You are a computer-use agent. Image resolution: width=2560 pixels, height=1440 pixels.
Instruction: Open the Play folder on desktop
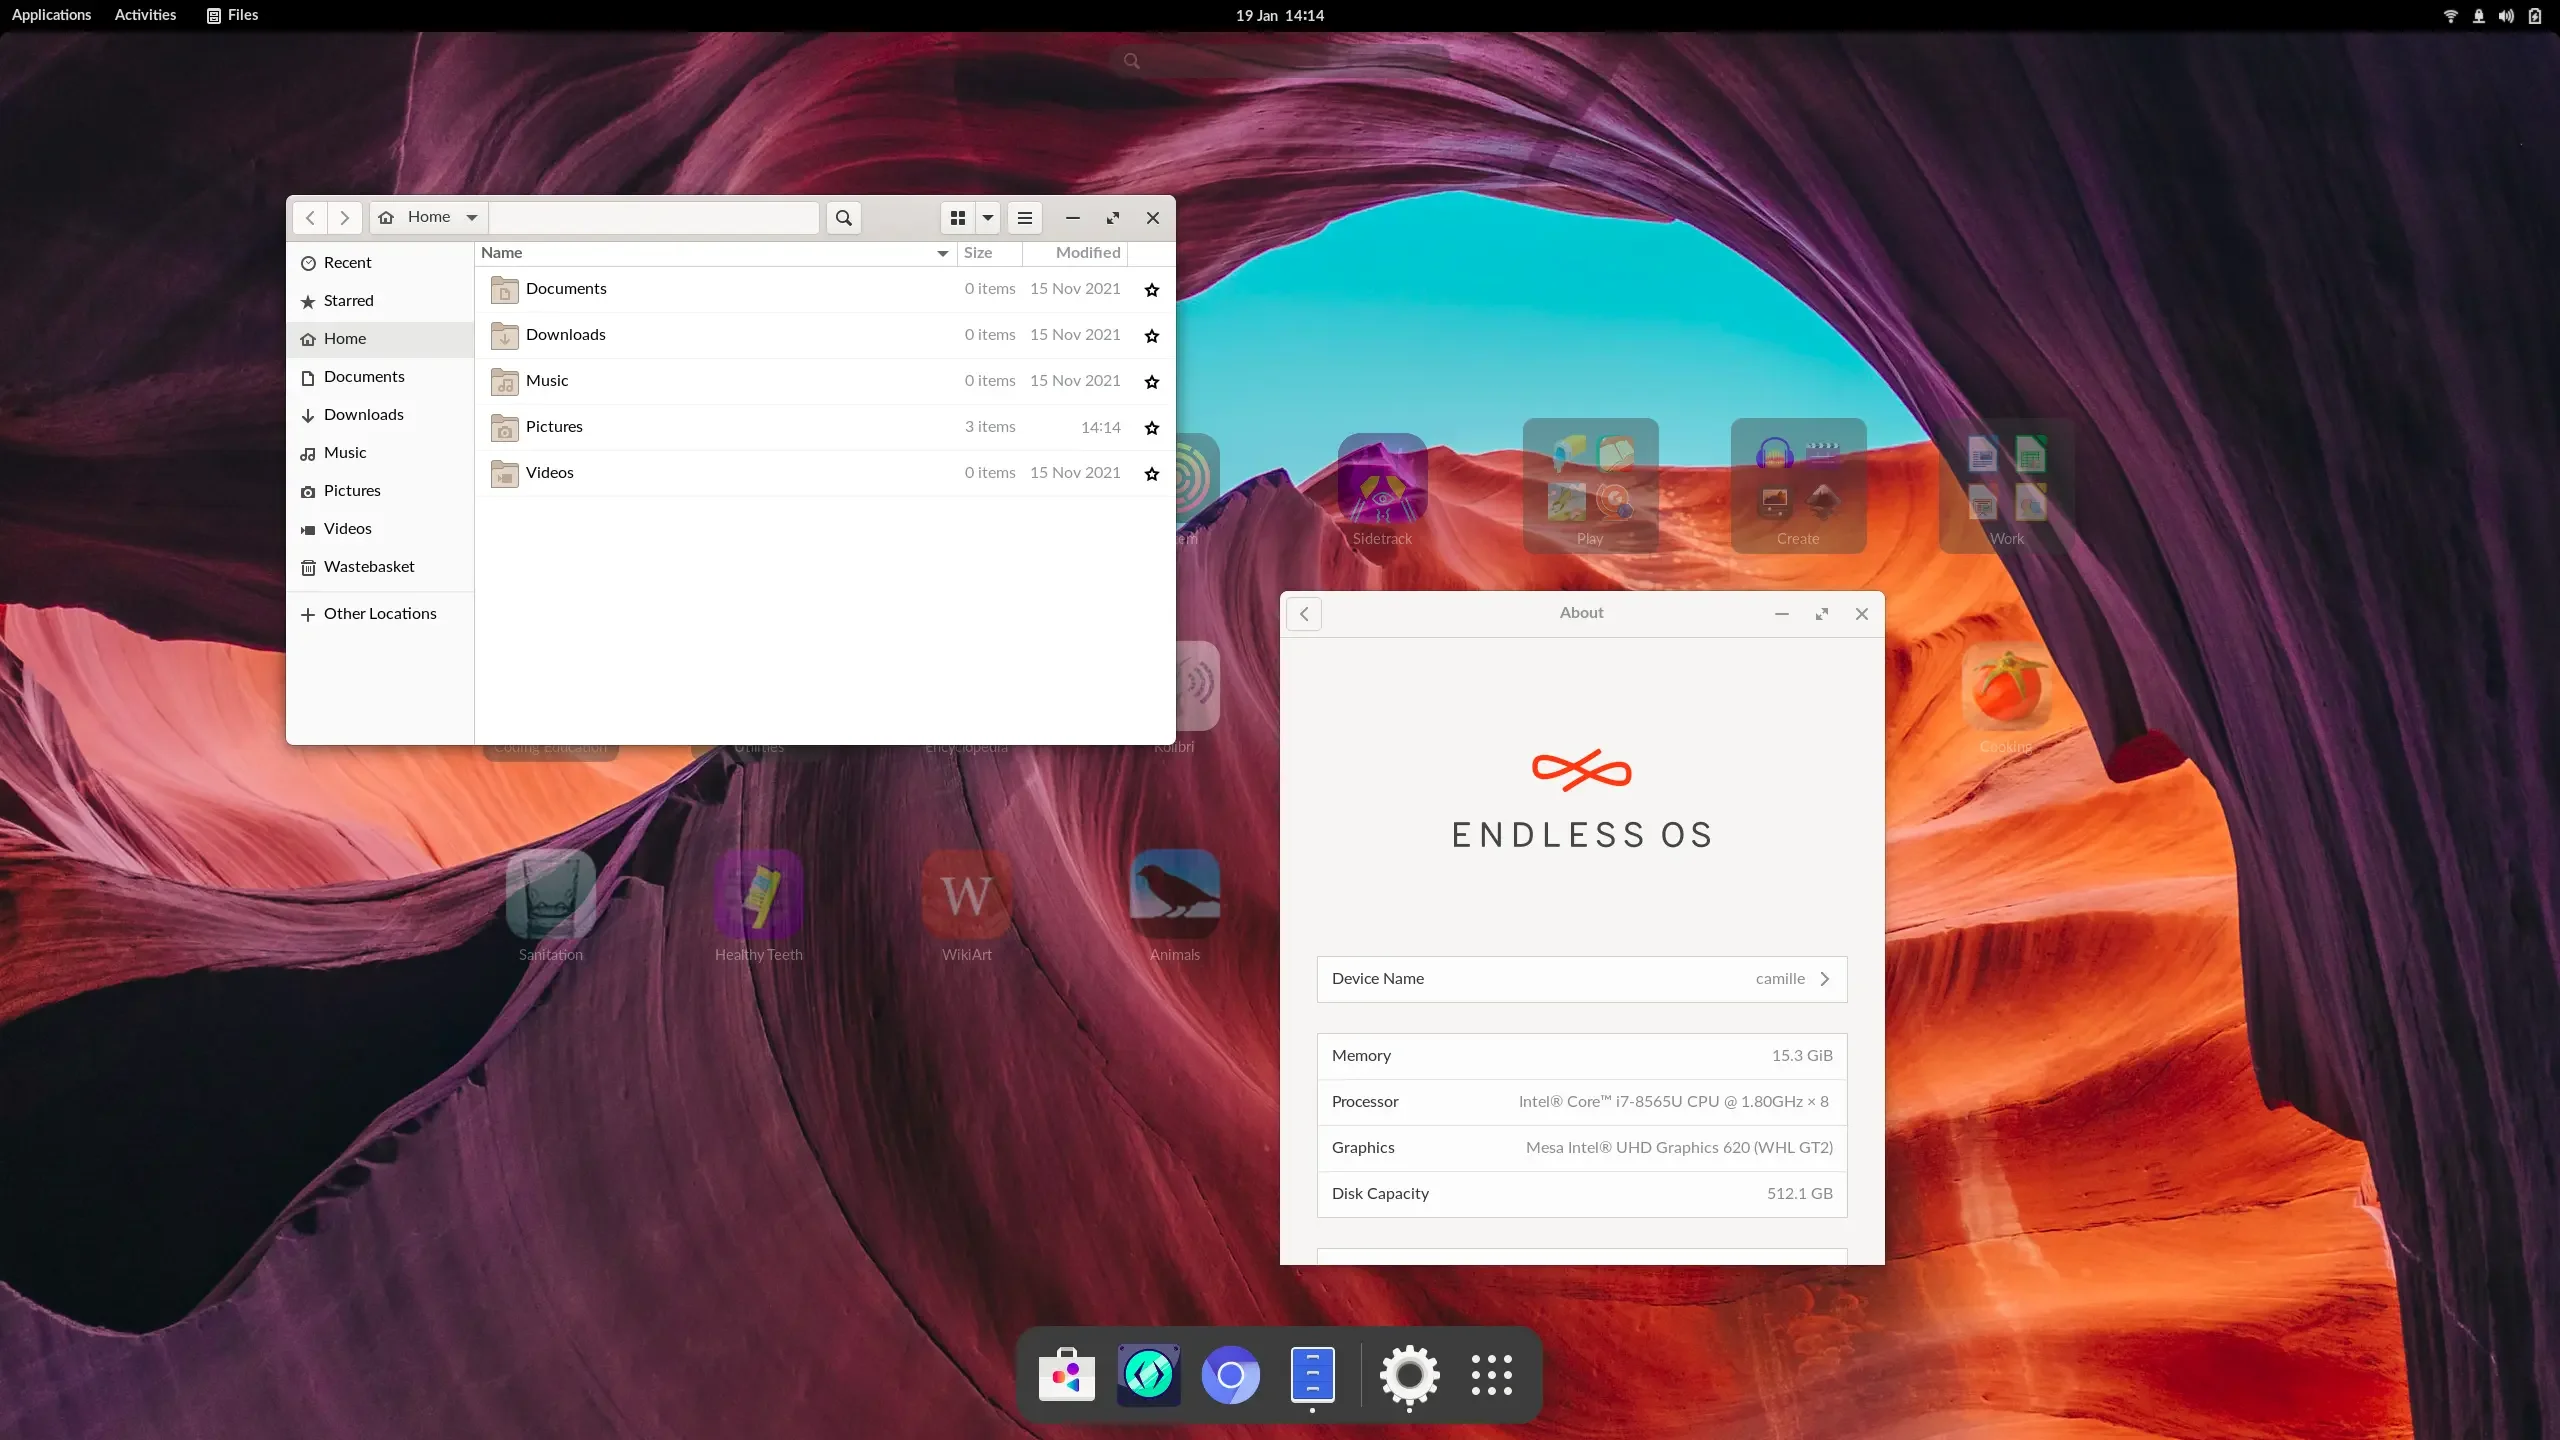pyautogui.click(x=1590, y=487)
